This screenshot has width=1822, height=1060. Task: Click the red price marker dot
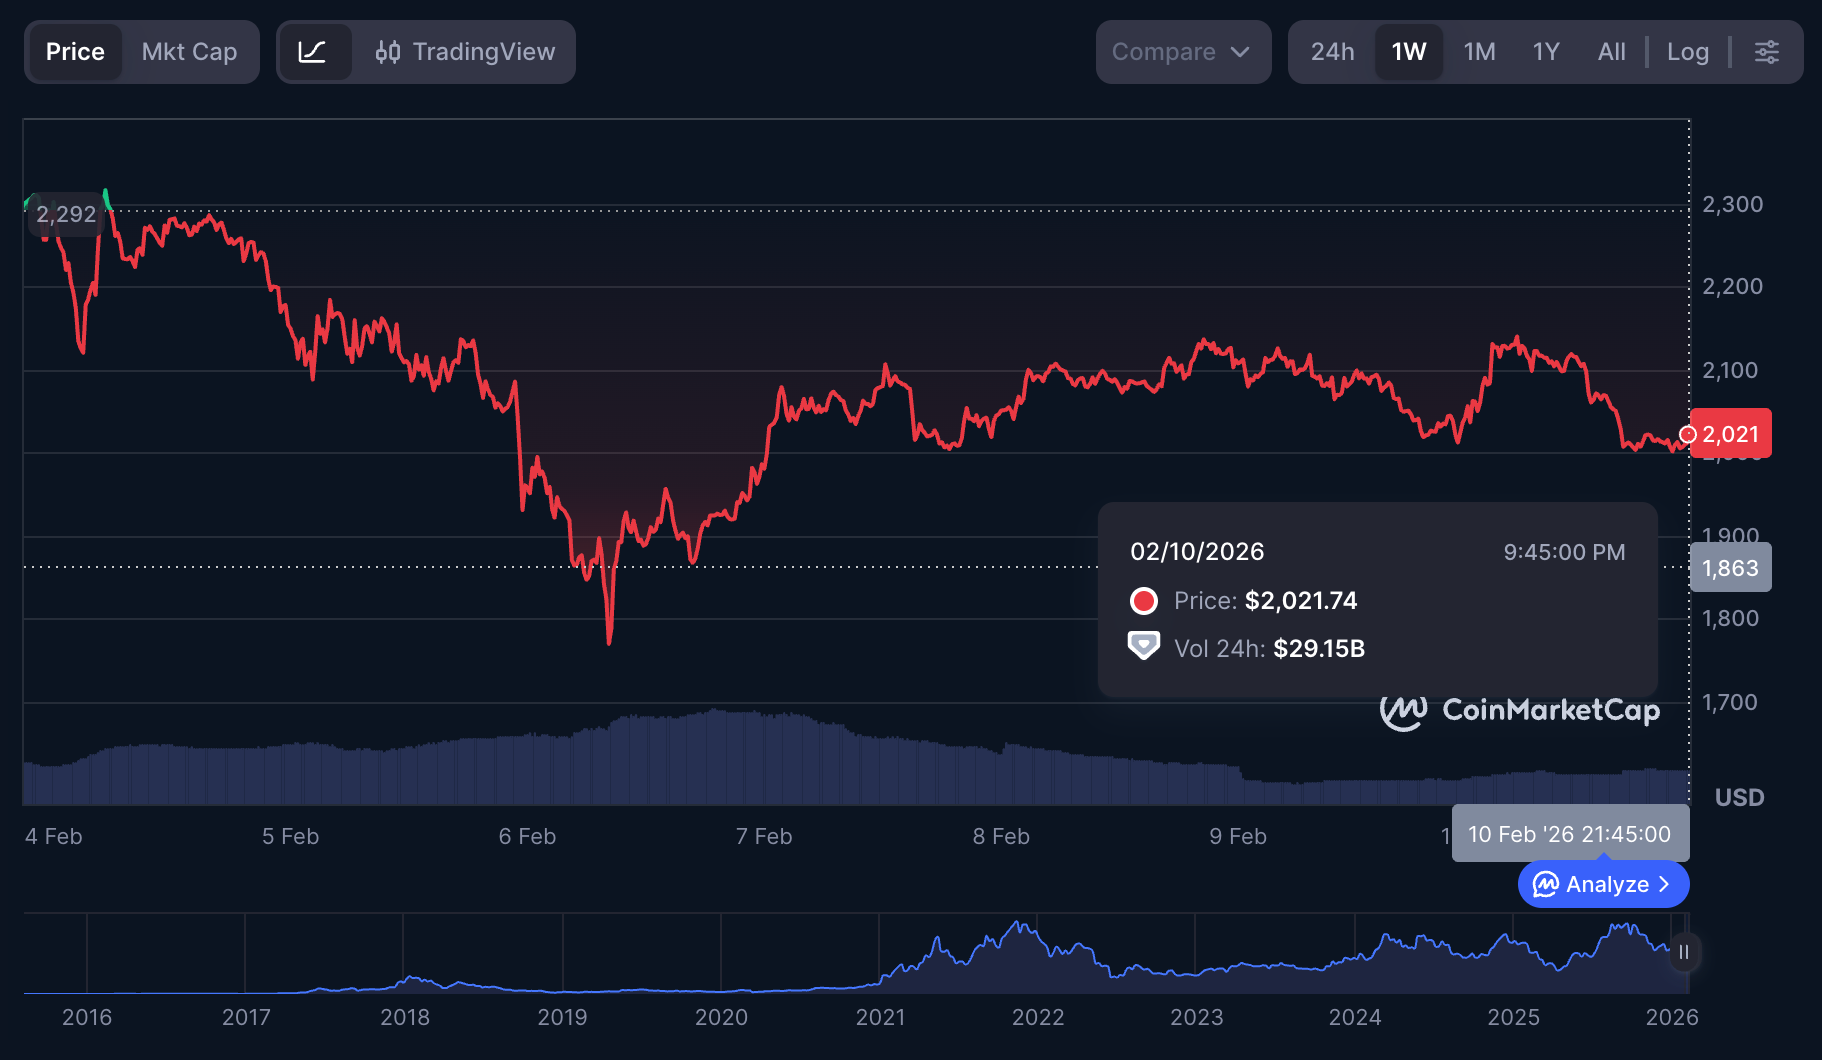1688,434
